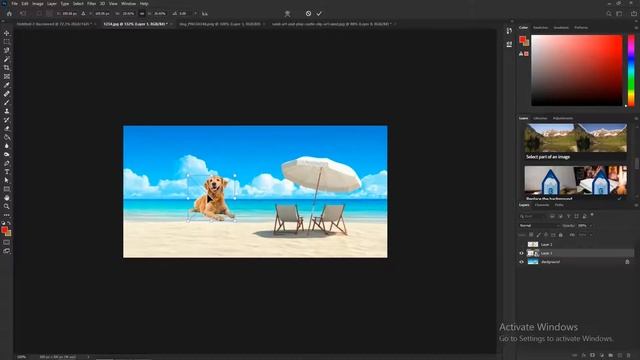The width and height of the screenshot is (640, 360).
Task: Switch to warp mode in options bar
Action: [x=287, y=13]
